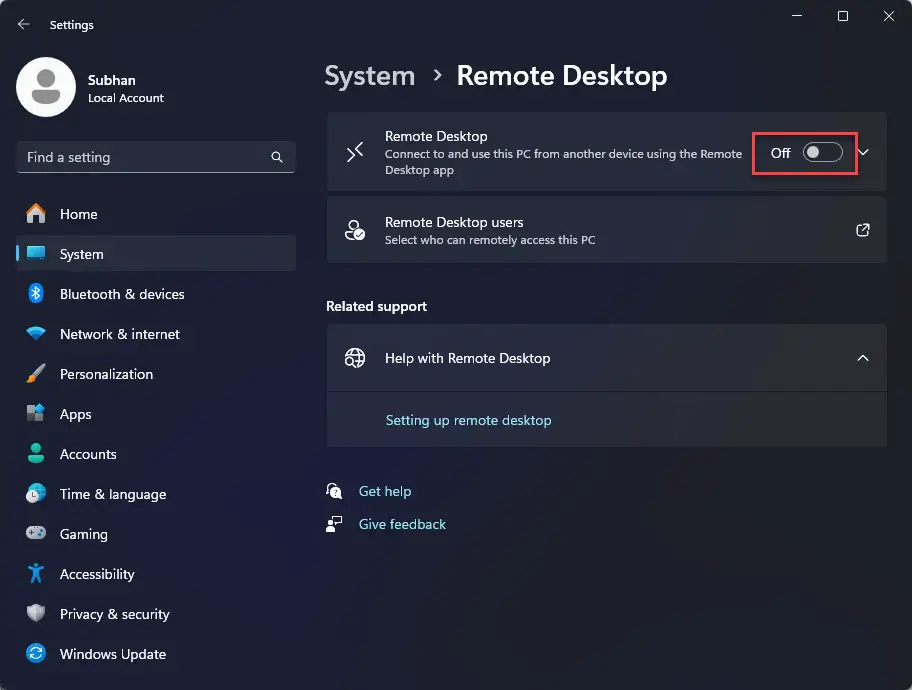Open Accounts settings

coord(156,453)
